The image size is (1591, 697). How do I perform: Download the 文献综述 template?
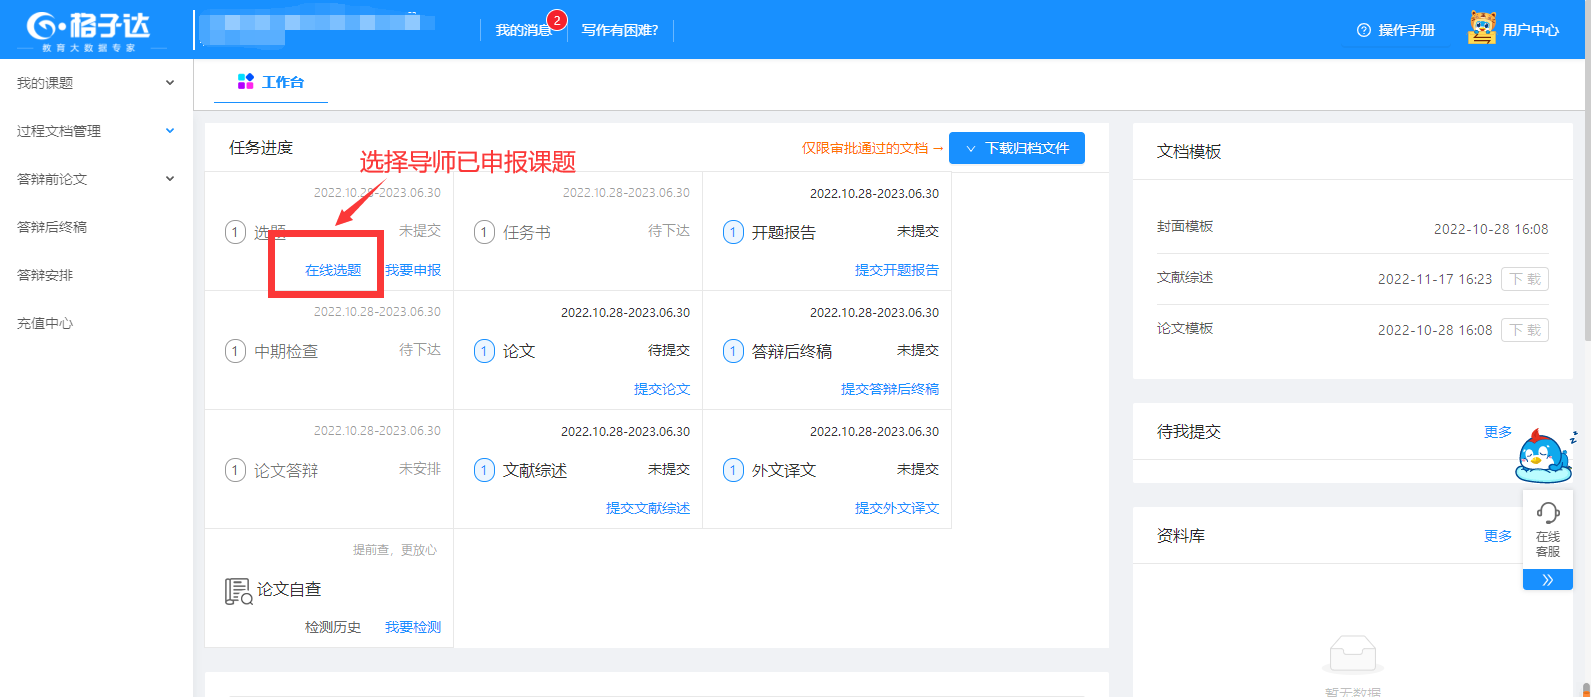coord(1524,279)
